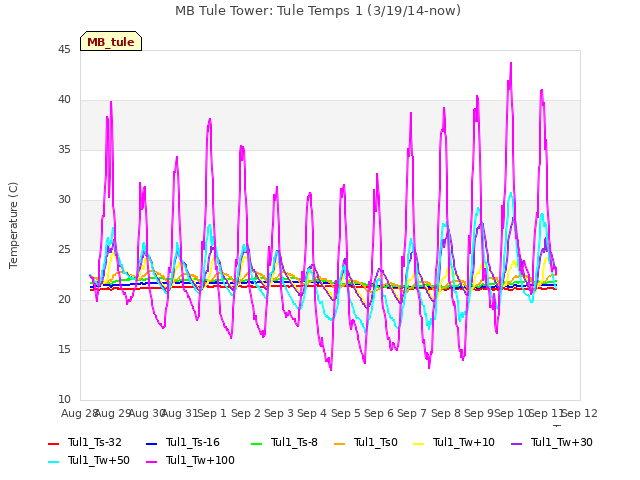Click the cyan Tul1_Tw+50 legend swatch
This screenshot has height=480, width=640.
pyautogui.click(x=53, y=462)
